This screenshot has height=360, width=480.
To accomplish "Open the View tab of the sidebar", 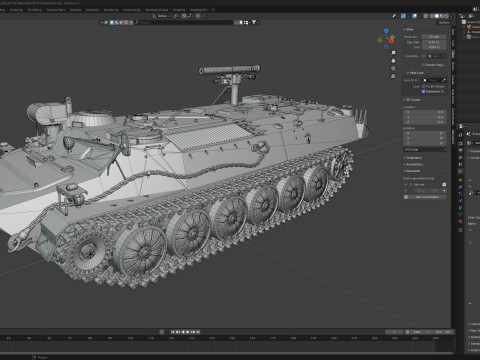I will click(453, 54).
